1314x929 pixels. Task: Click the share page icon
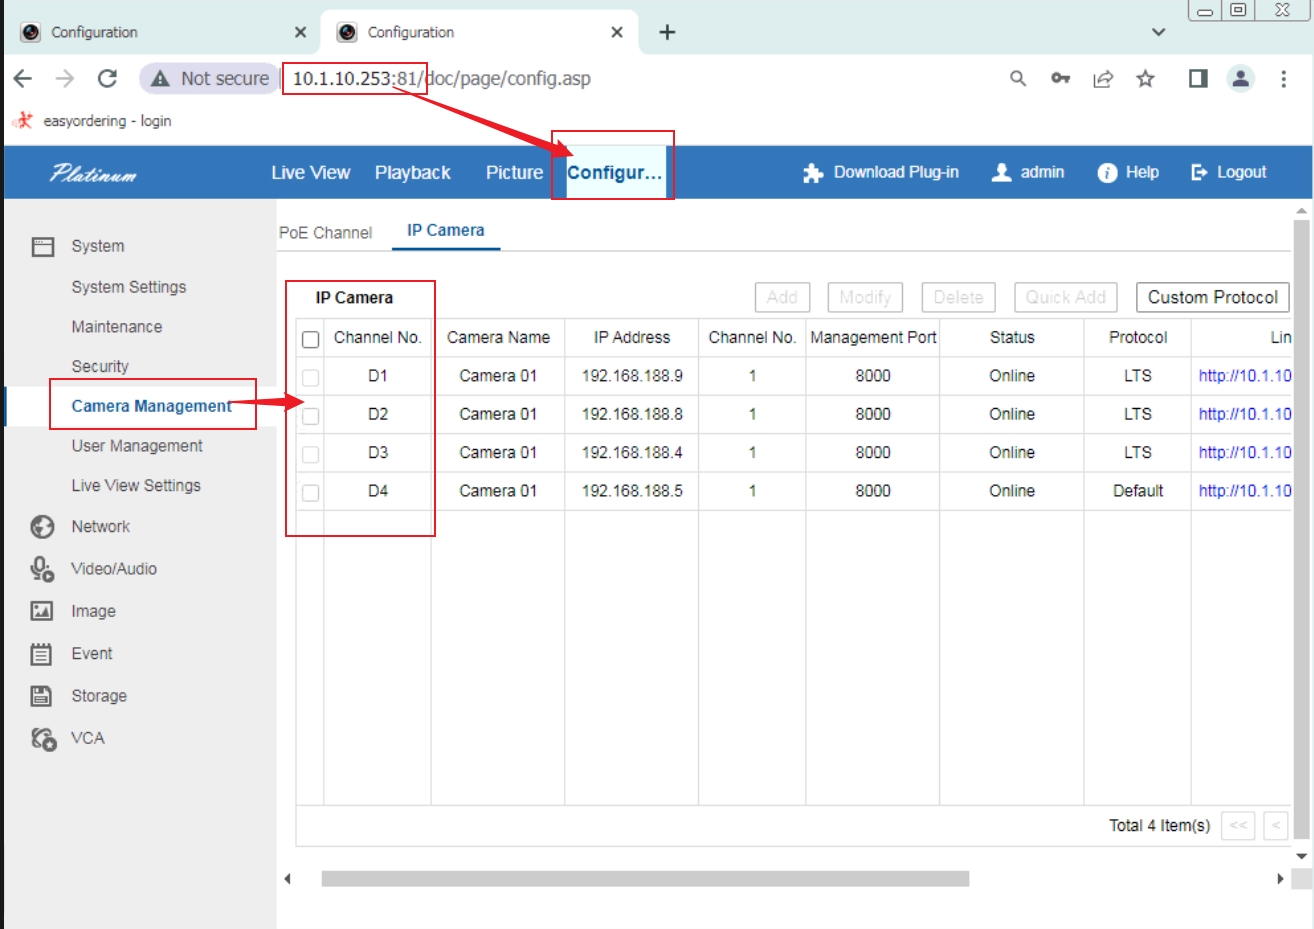1103,79
